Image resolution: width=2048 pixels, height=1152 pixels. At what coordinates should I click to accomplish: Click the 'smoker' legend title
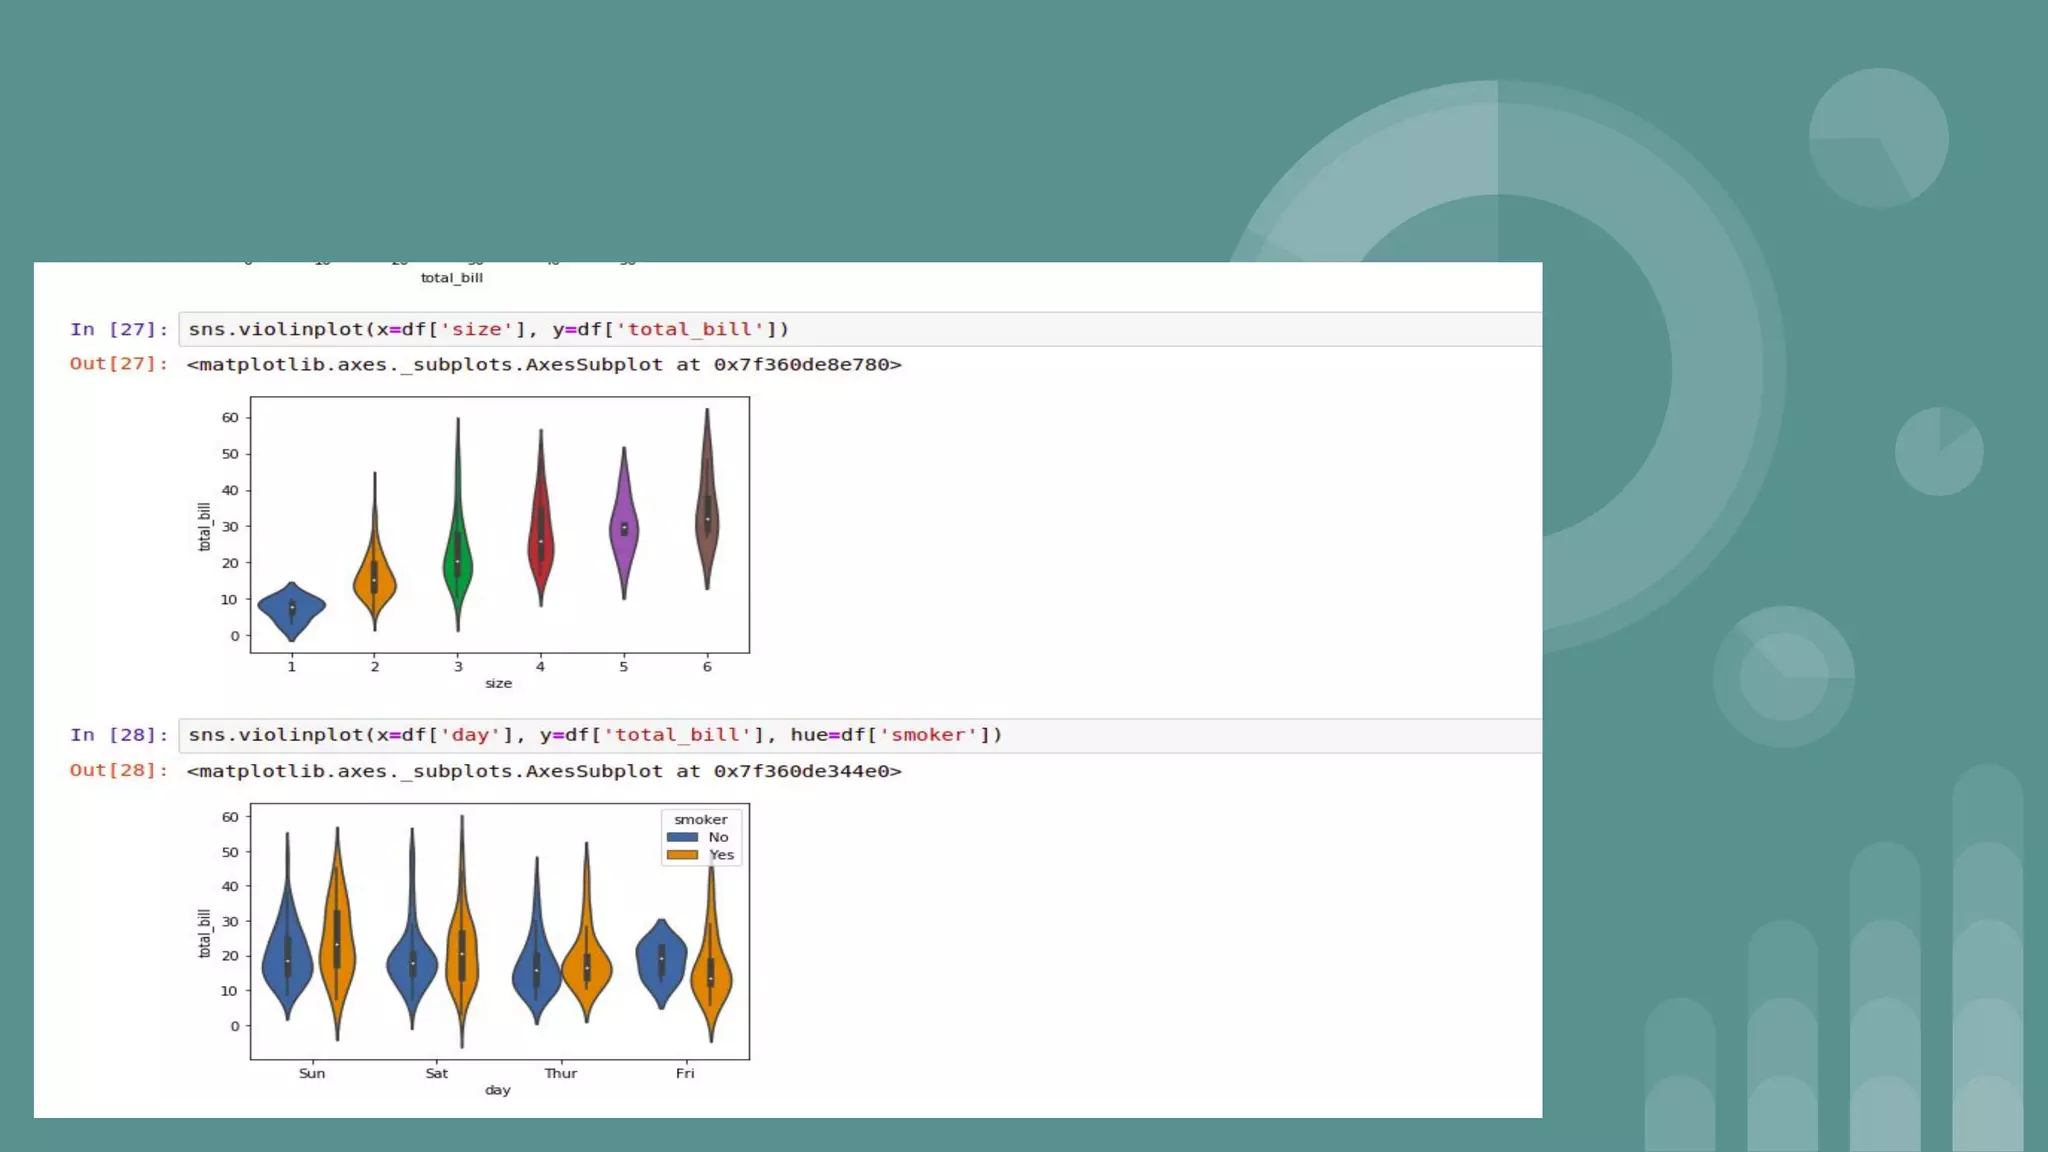click(700, 819)
